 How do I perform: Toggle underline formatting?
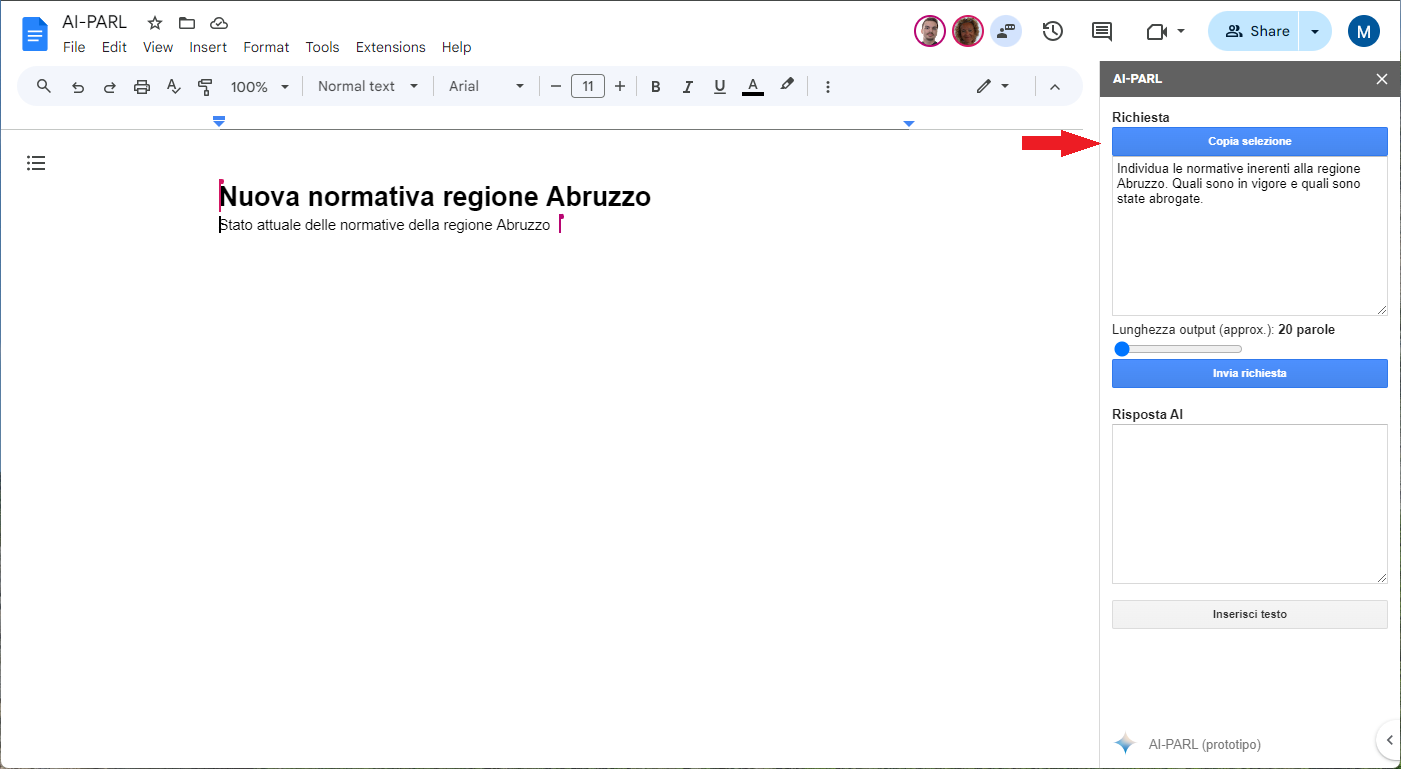(719, 87)
